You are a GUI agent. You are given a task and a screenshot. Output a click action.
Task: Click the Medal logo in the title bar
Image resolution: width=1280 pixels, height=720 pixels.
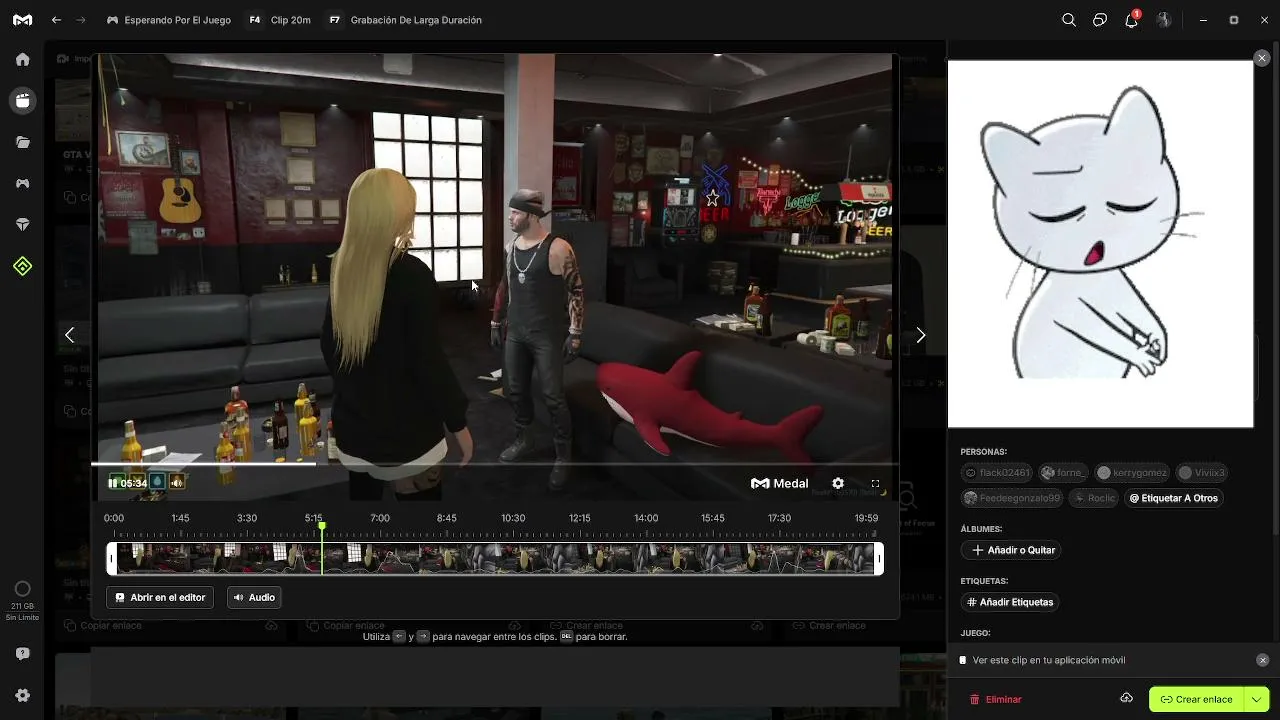[x=22, y=20]
